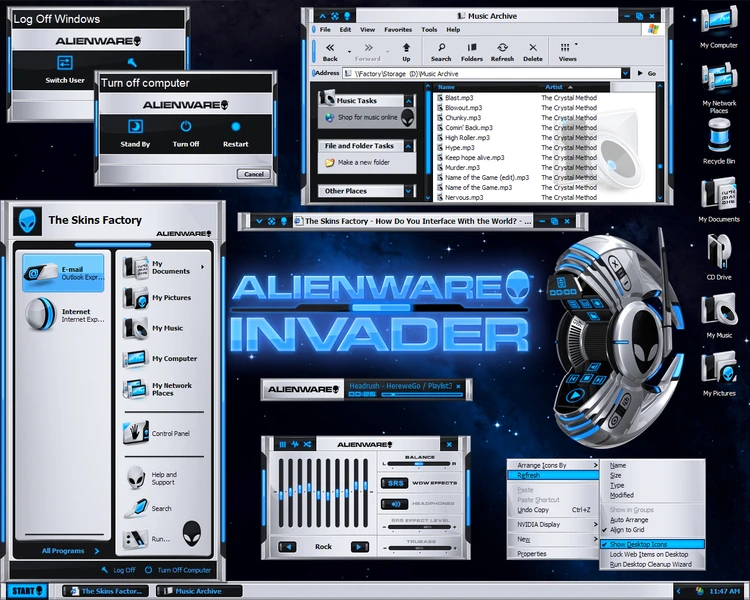Click the Forward toolbar button
The image size is (750, 600).
(368, 52)
